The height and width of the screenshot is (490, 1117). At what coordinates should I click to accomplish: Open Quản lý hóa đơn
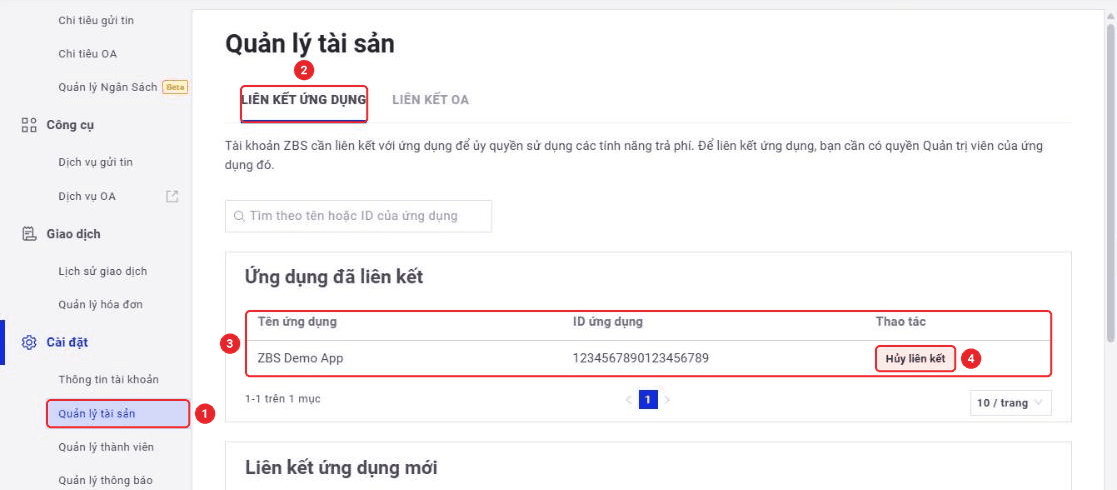pyautogui.click(x=100, y=305)
